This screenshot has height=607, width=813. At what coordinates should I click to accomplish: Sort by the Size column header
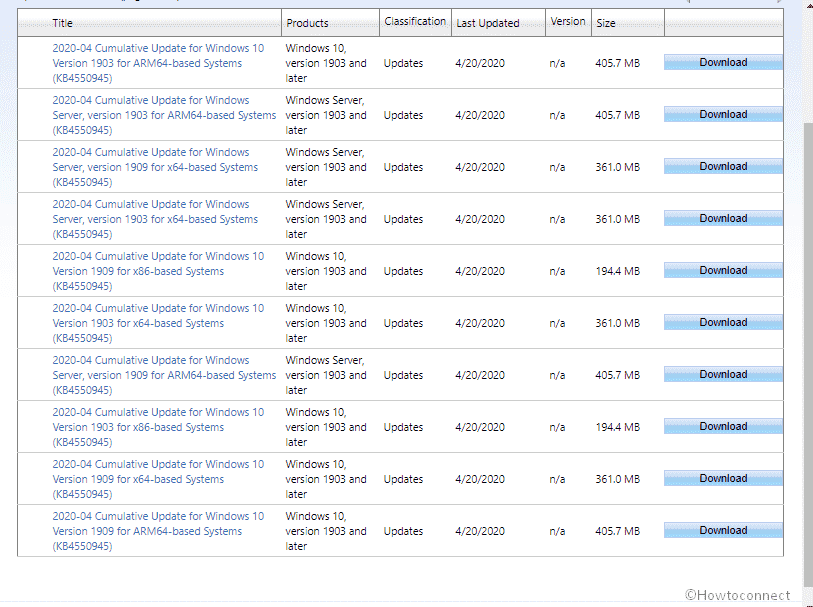tap(606, 23)
